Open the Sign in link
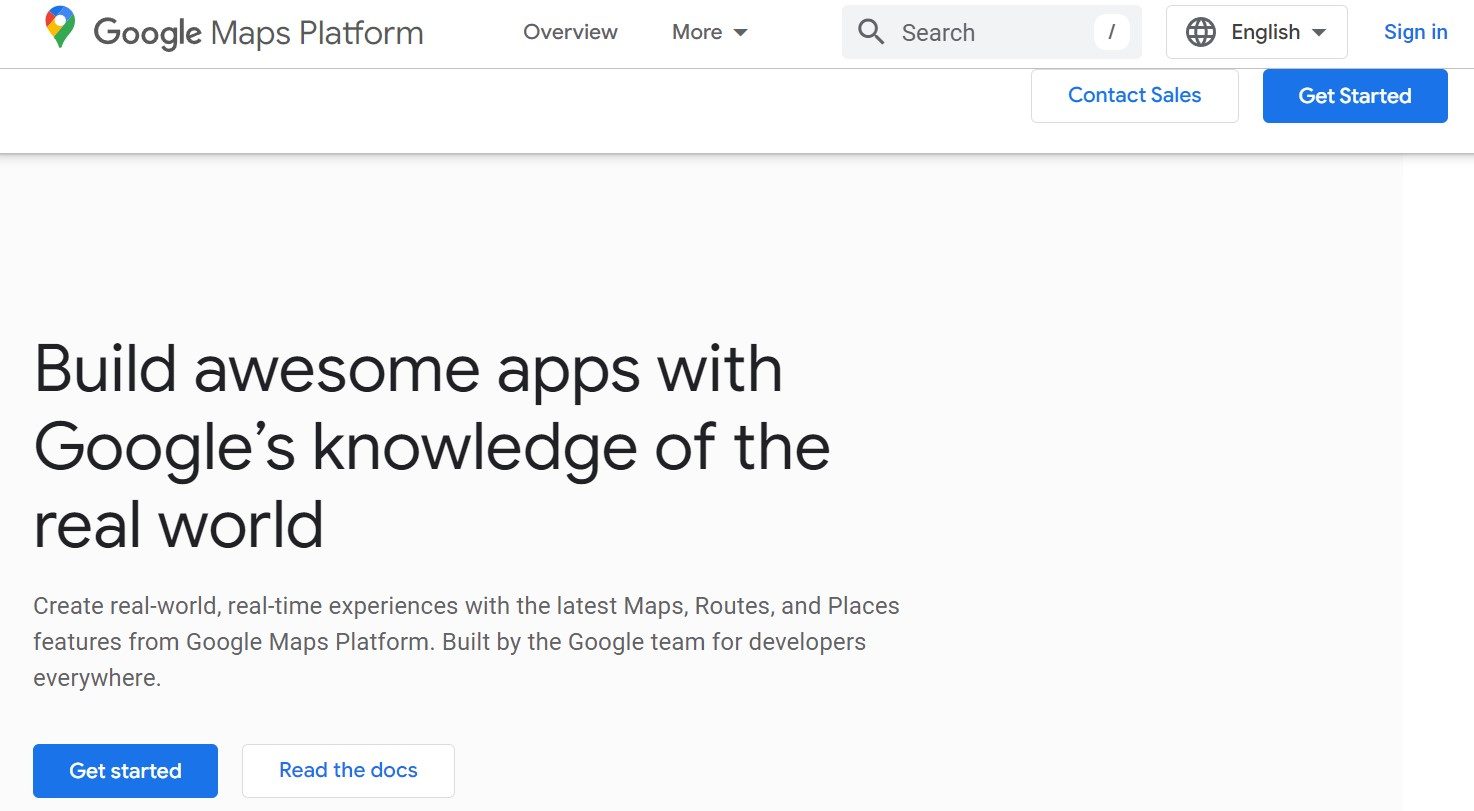This screenshot has height=811, width=1474. 1415,32
